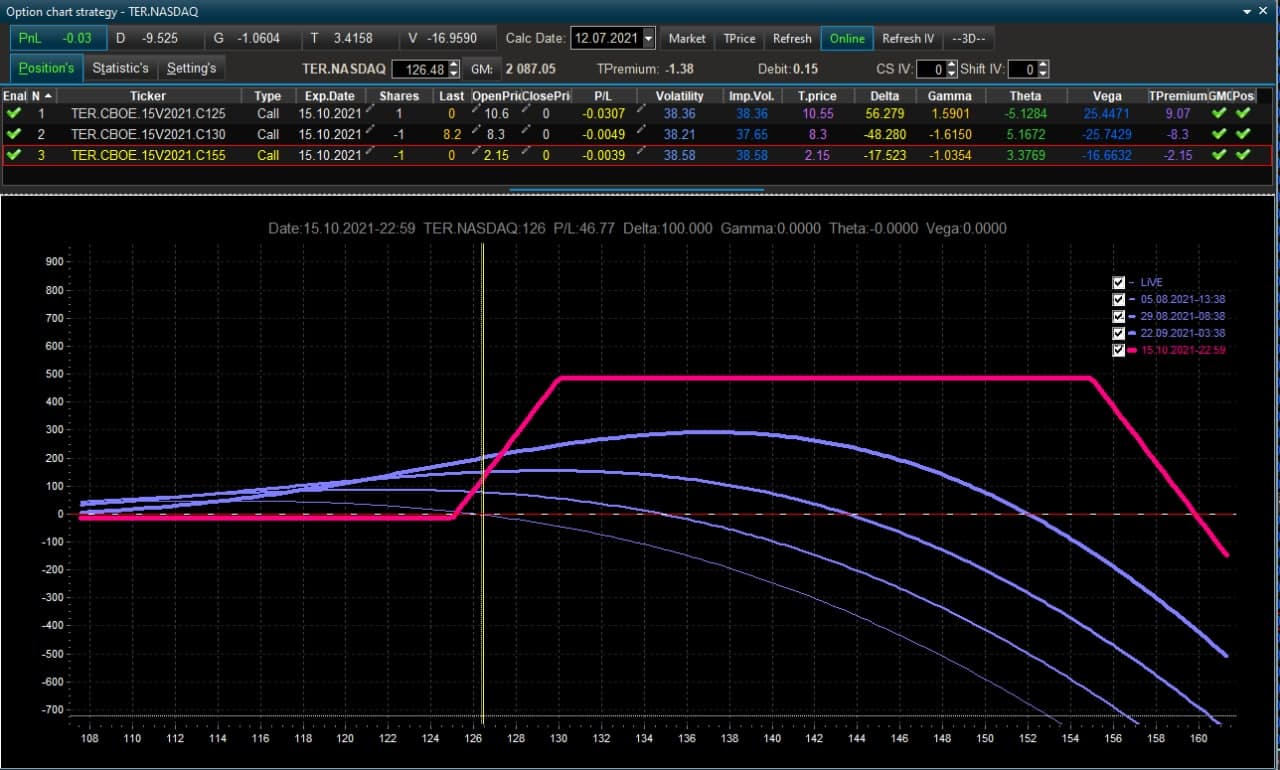Click the Refresh IV button
This screenshot has height=770, width=1280.
(x=908, y=38)
